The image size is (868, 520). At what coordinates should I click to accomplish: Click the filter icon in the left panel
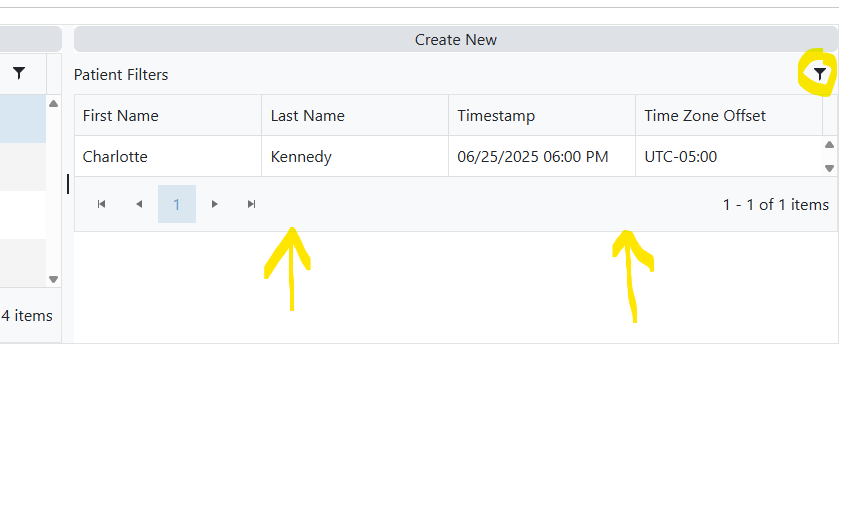coord(19,73)
